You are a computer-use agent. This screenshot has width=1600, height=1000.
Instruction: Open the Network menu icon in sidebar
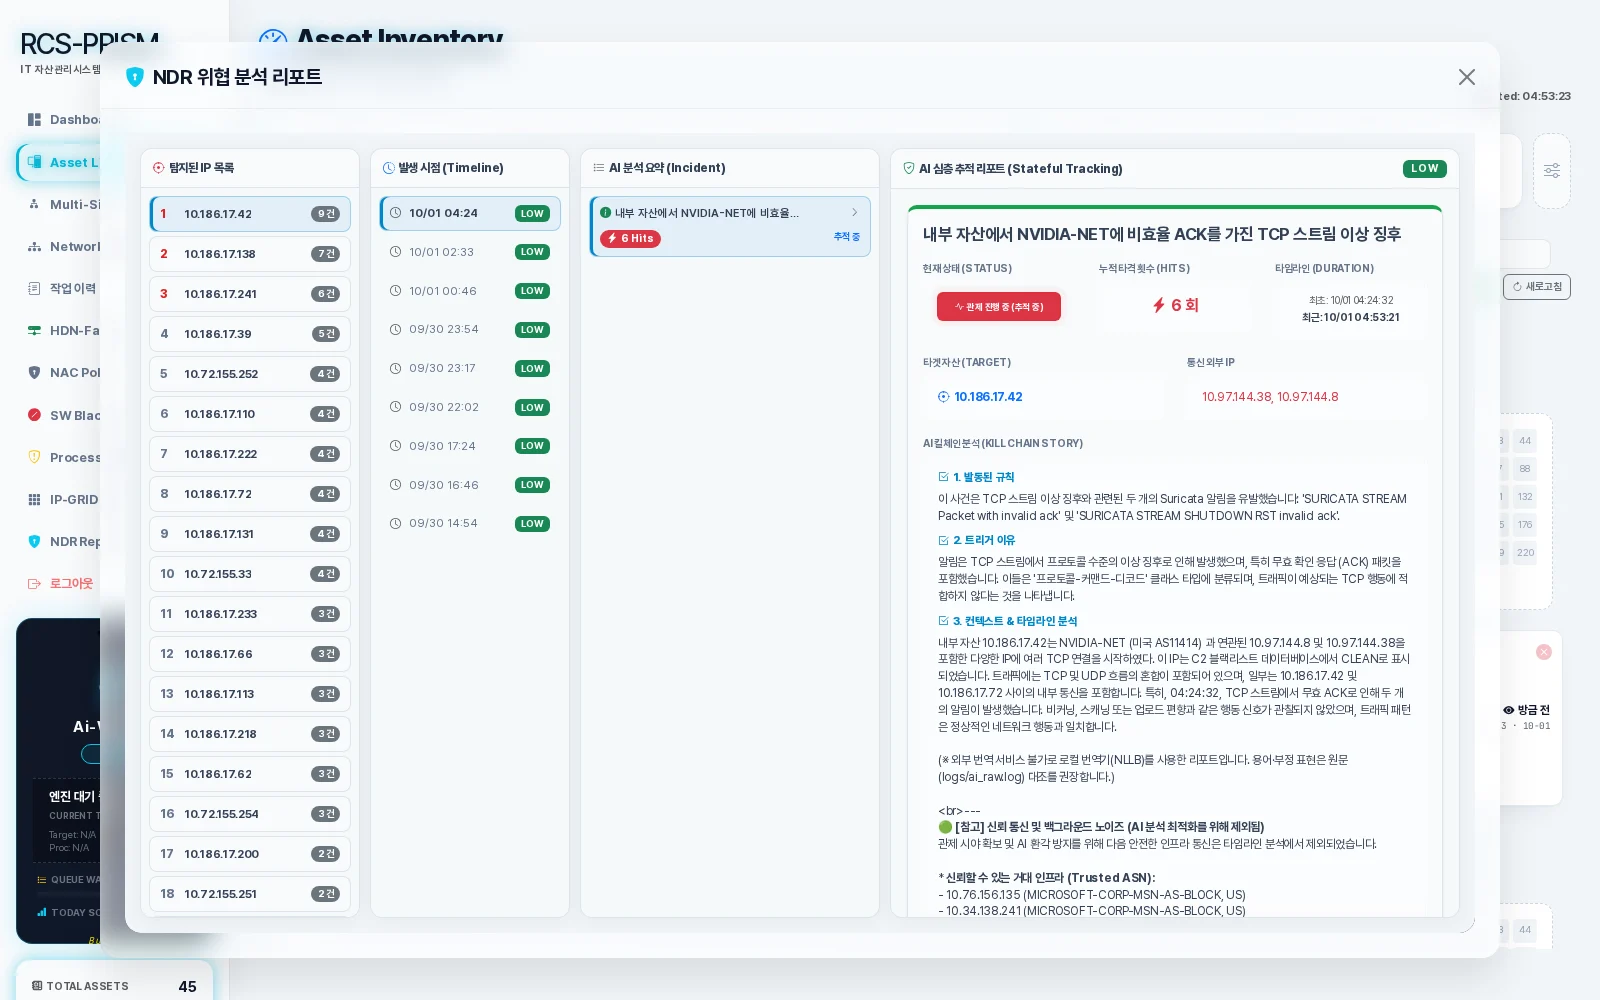pyautogui.click(x=34, y=246)
